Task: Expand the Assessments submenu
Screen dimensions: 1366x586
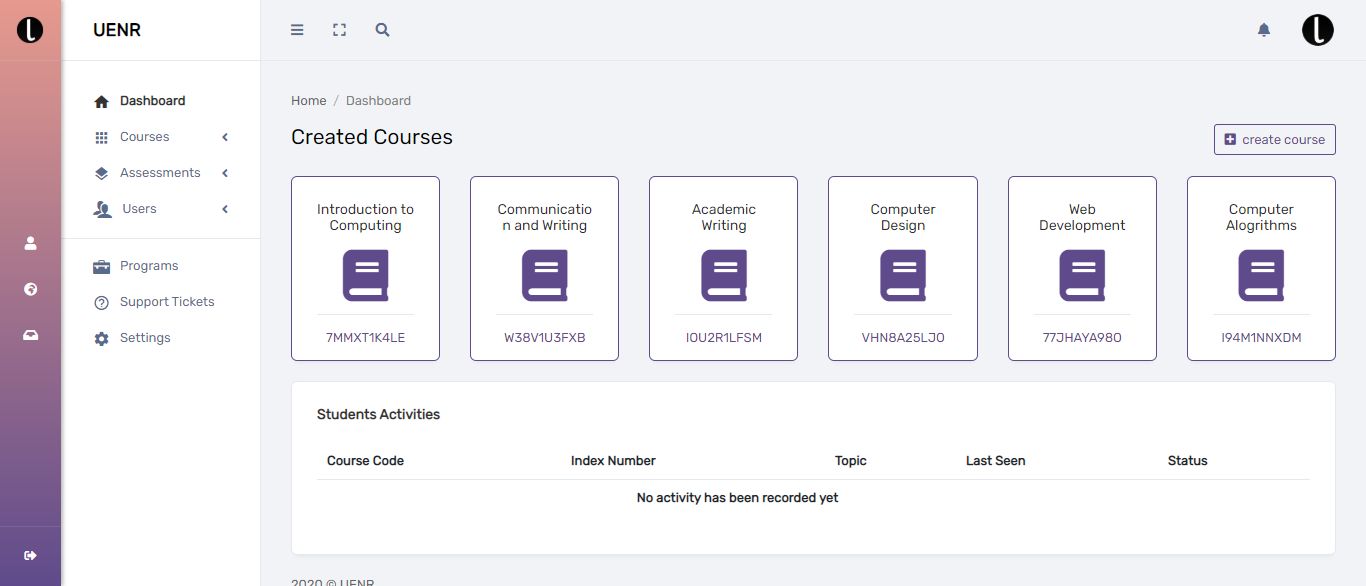Action: (x=160, y=173)
